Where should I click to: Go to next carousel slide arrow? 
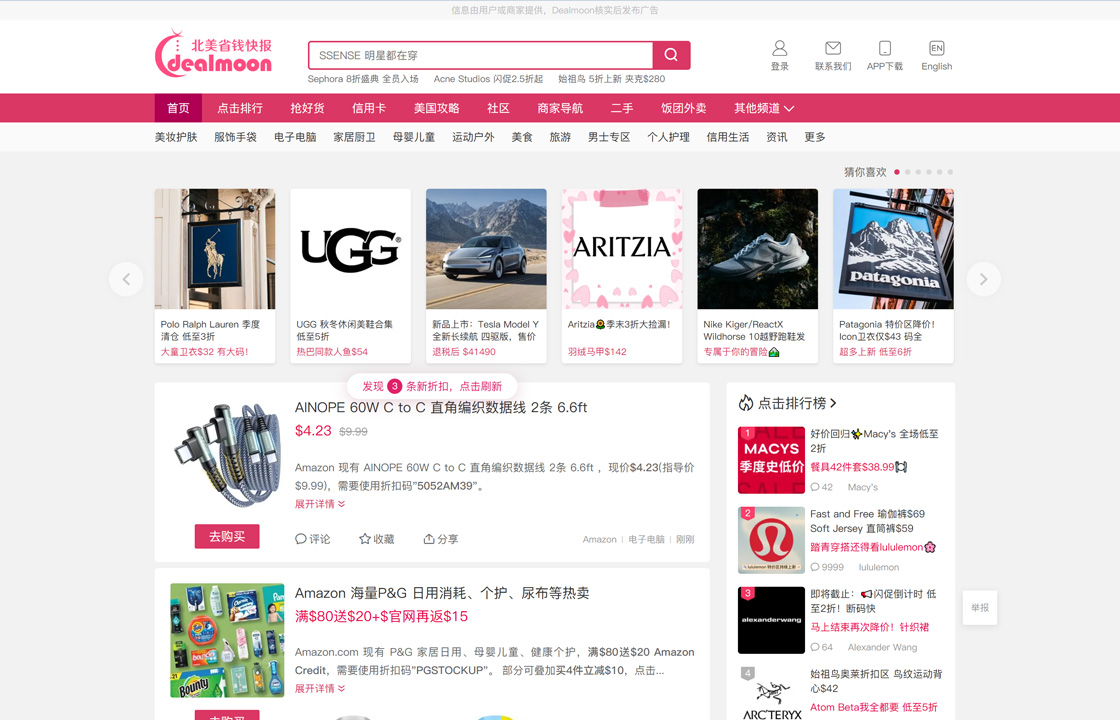[984, 279]
